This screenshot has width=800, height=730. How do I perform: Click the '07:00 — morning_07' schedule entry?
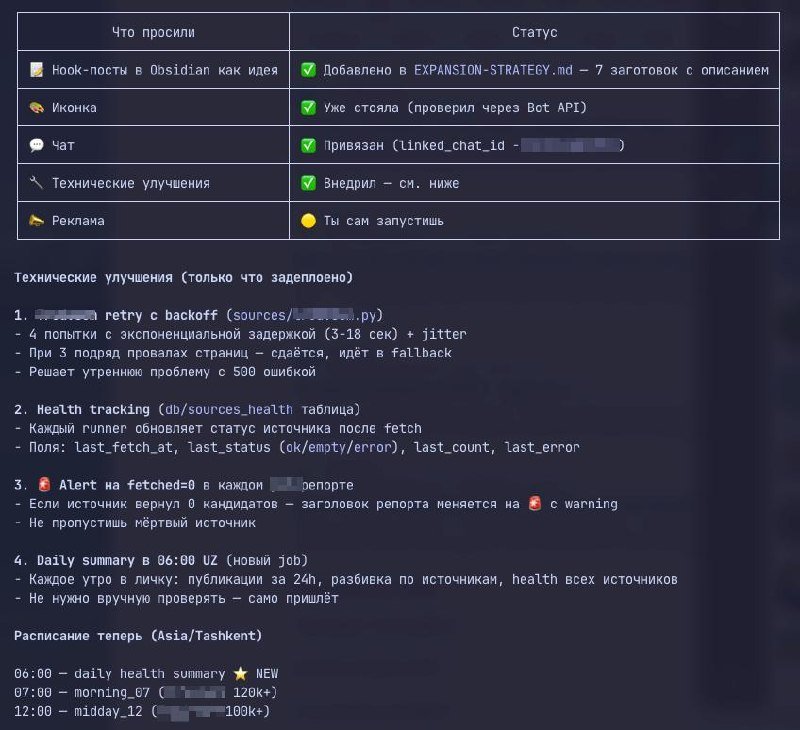click(146, 693)
